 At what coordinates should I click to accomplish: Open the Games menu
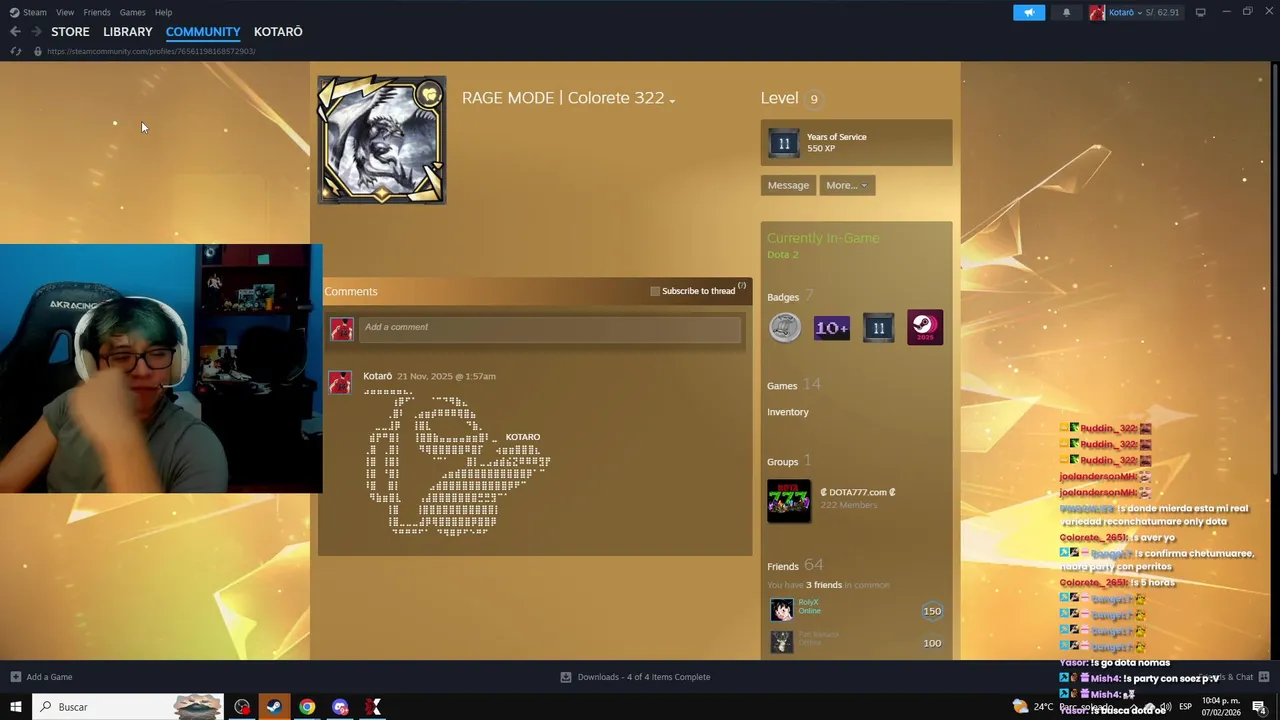point(132,12)
